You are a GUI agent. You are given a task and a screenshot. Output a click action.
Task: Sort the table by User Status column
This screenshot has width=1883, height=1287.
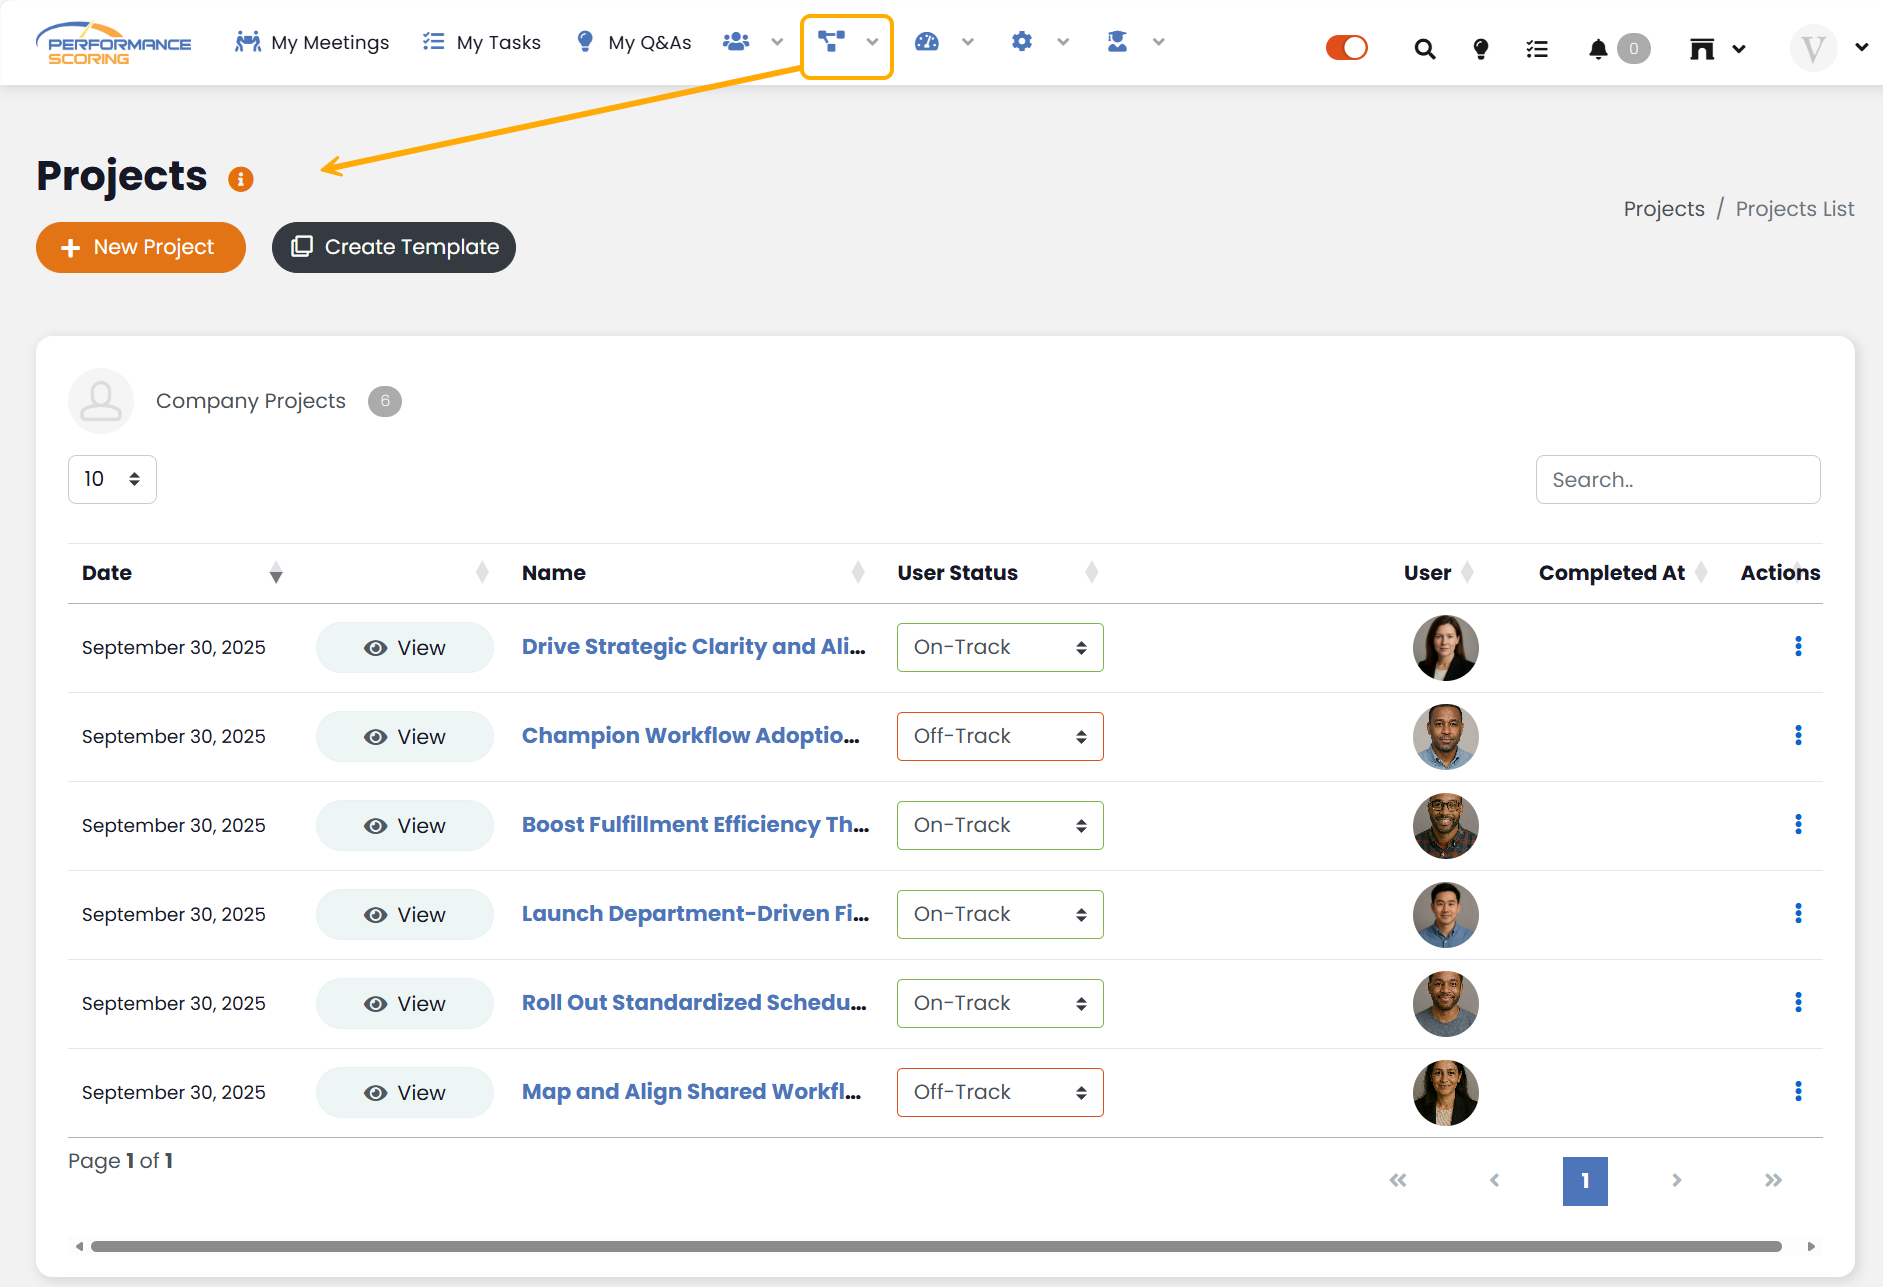pos(1091,573)
